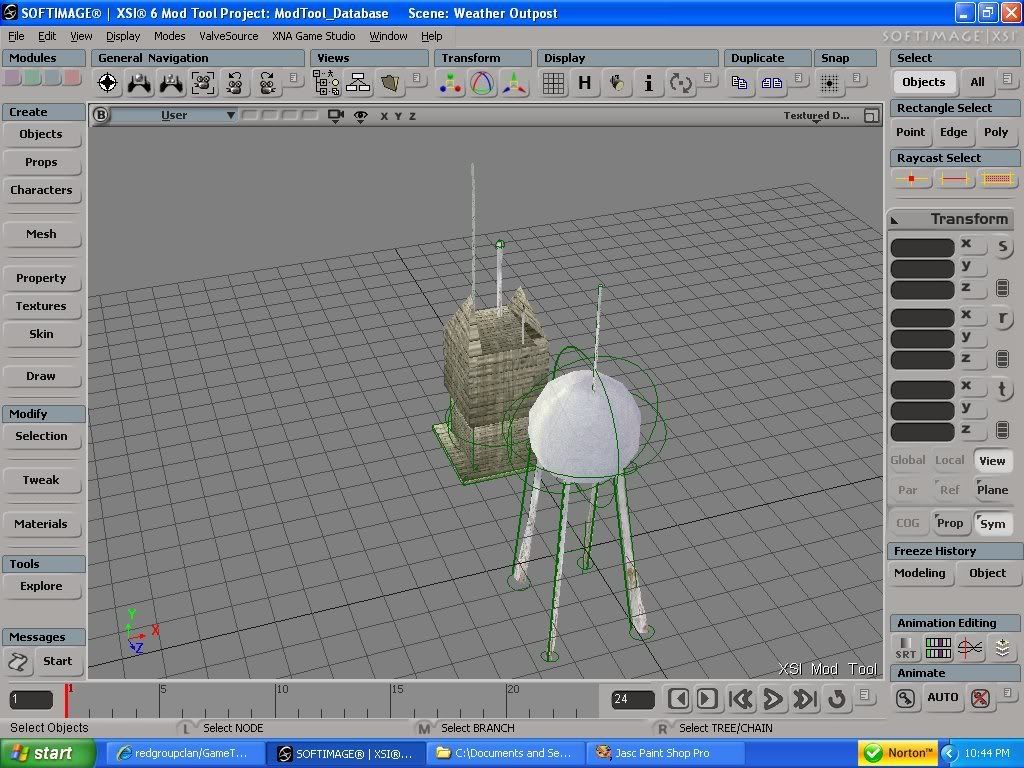Select Poly component mode
Screen dimensions: 1024x768
click(996, 132)
